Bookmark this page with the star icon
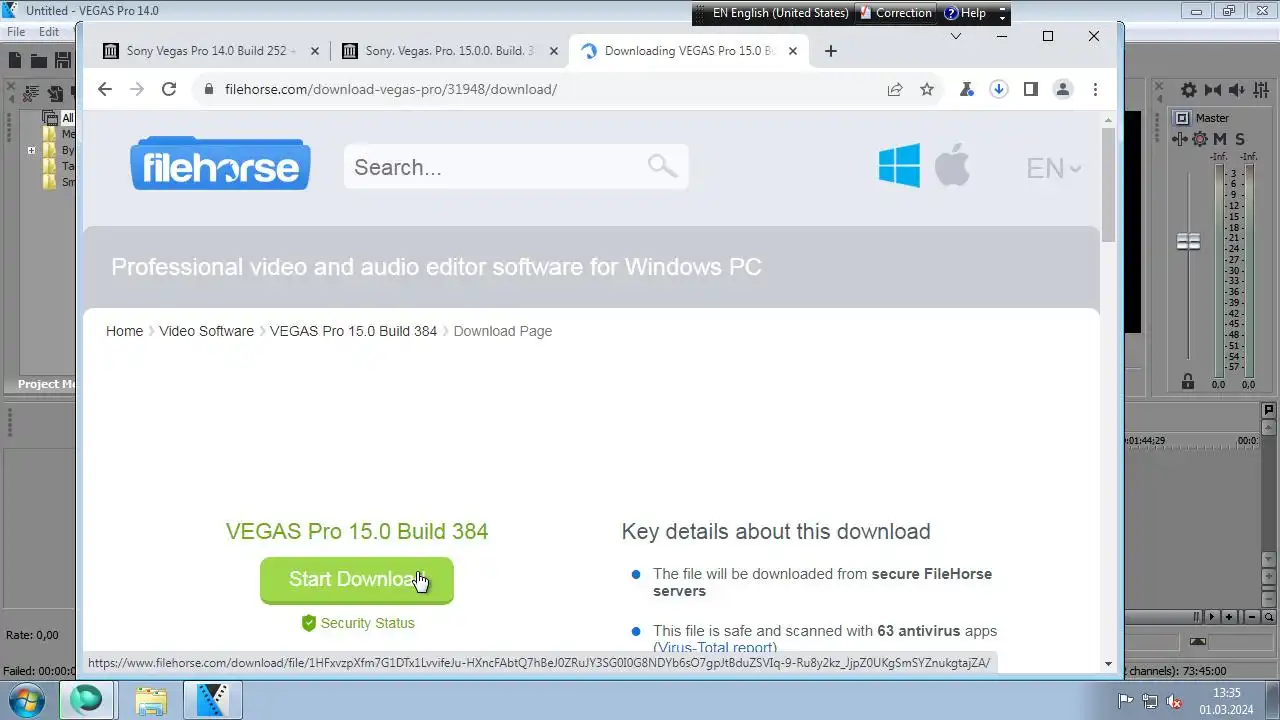 pyautogui.click(x=927, y=89)
